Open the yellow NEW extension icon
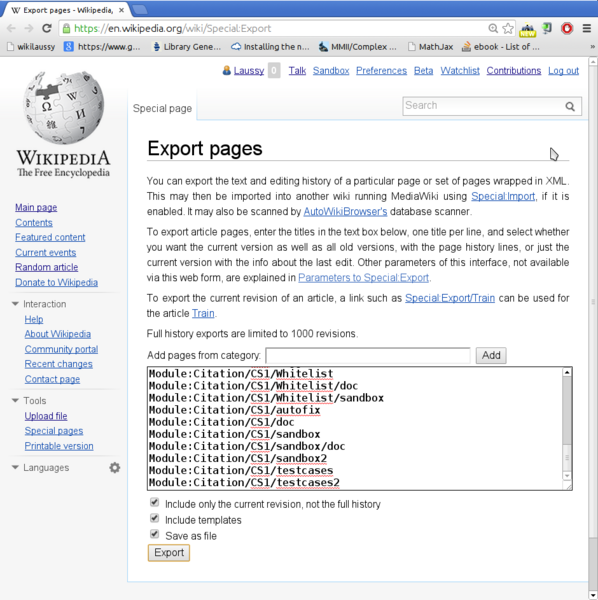The image size is (598, 600). (528, 29)
